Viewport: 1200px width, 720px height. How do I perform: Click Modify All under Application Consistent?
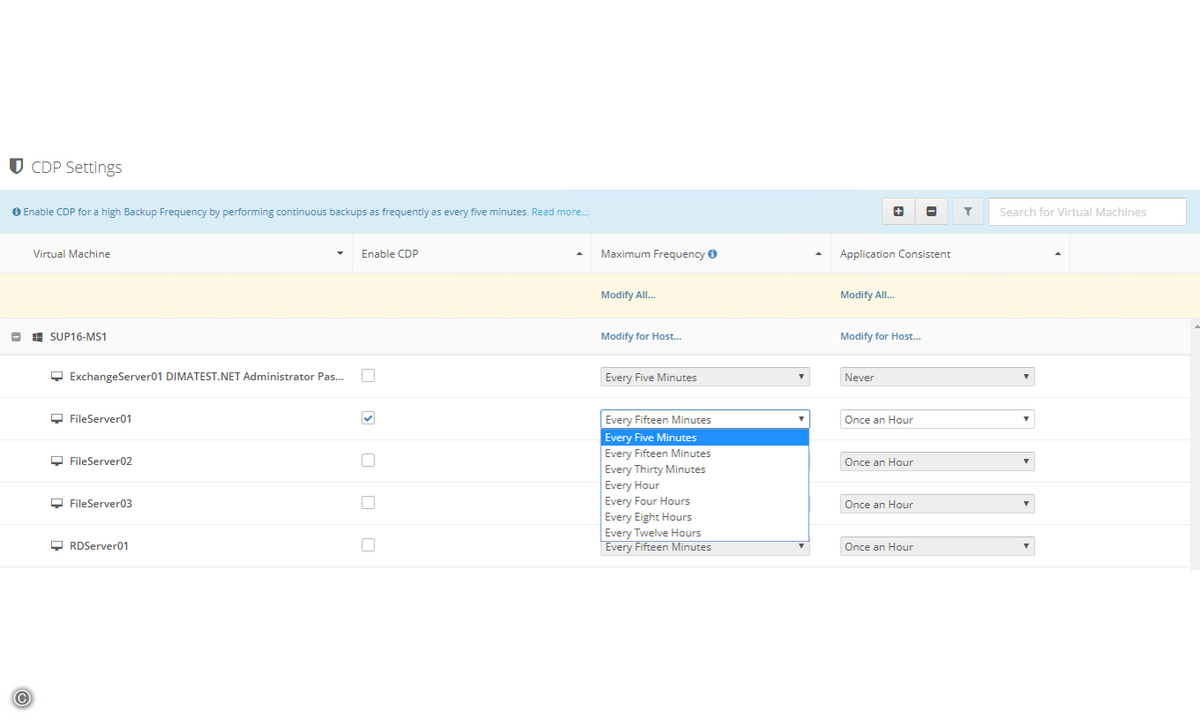click(867, 295)
